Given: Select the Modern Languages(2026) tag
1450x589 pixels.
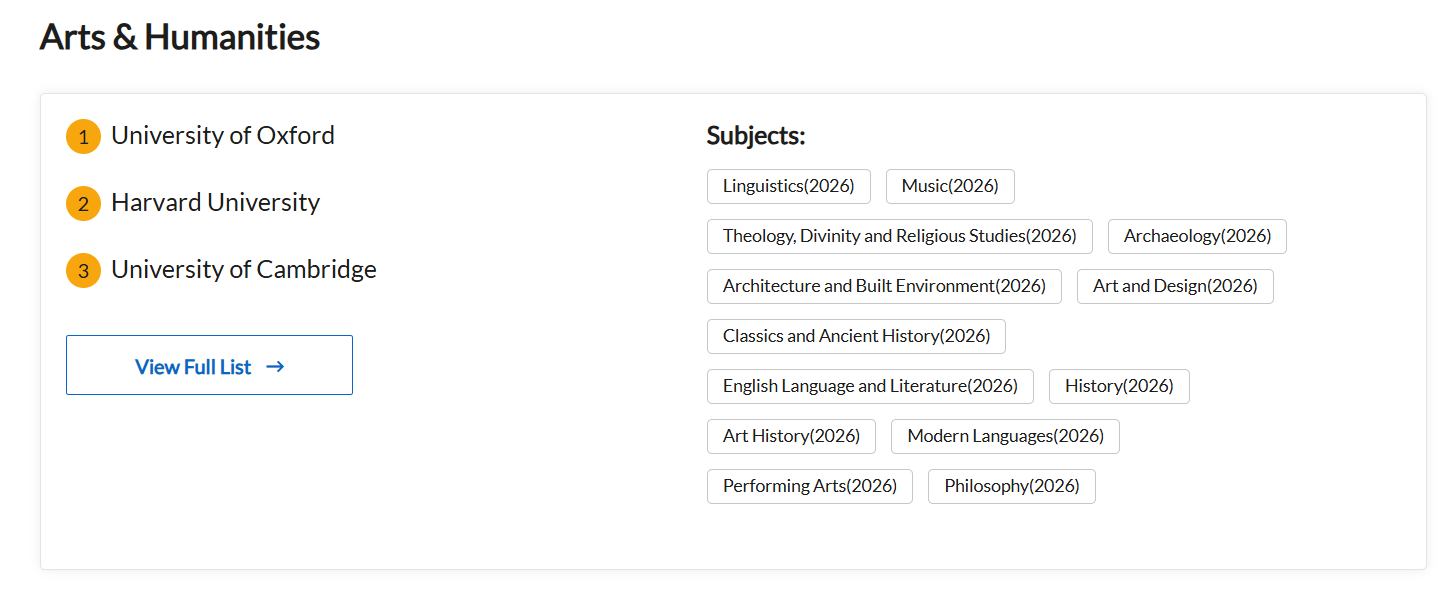Looking at the screenshot, I should pyautogui.click(x=1005, y=436).
